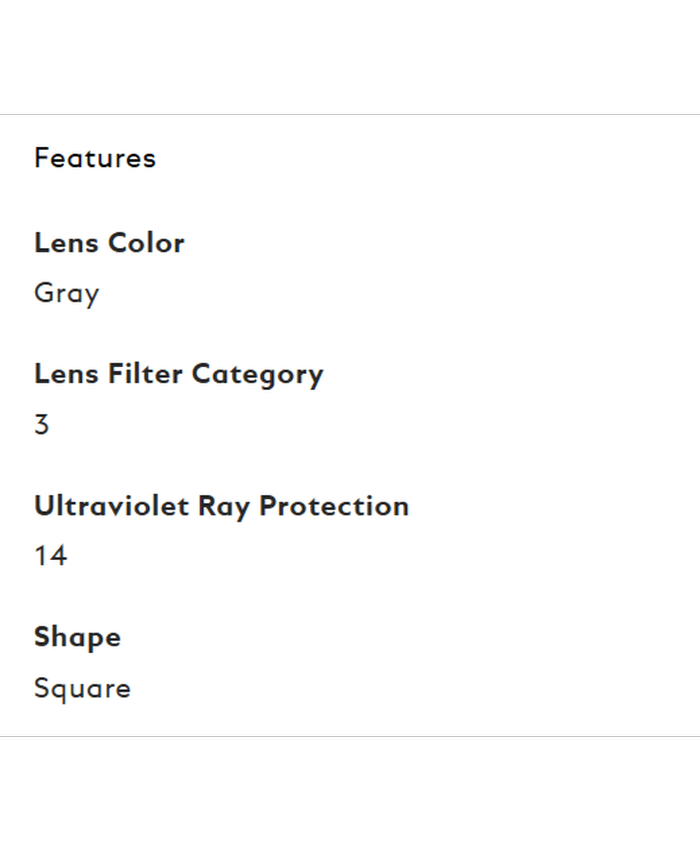700x850 pixels.
Task: Select the Lens Filter Category label
Action: pyautogui.click(x=178, y=374)
